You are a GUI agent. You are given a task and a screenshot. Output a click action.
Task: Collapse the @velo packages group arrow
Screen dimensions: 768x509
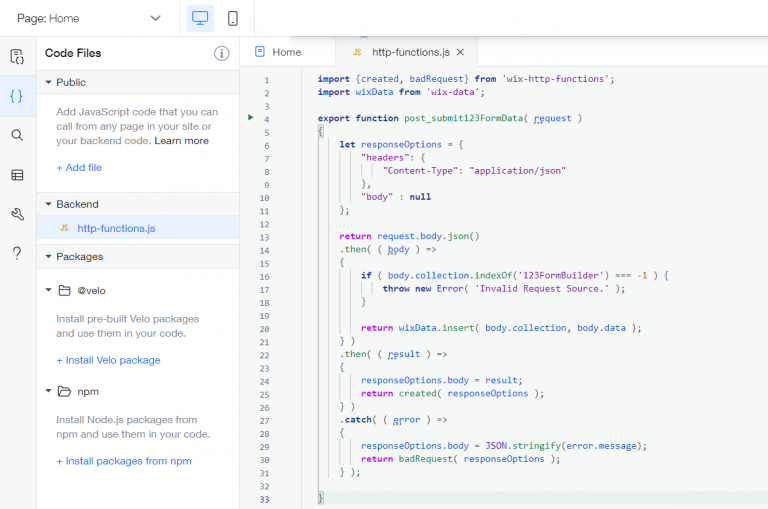pyautogui.click(x=48, y=290)
